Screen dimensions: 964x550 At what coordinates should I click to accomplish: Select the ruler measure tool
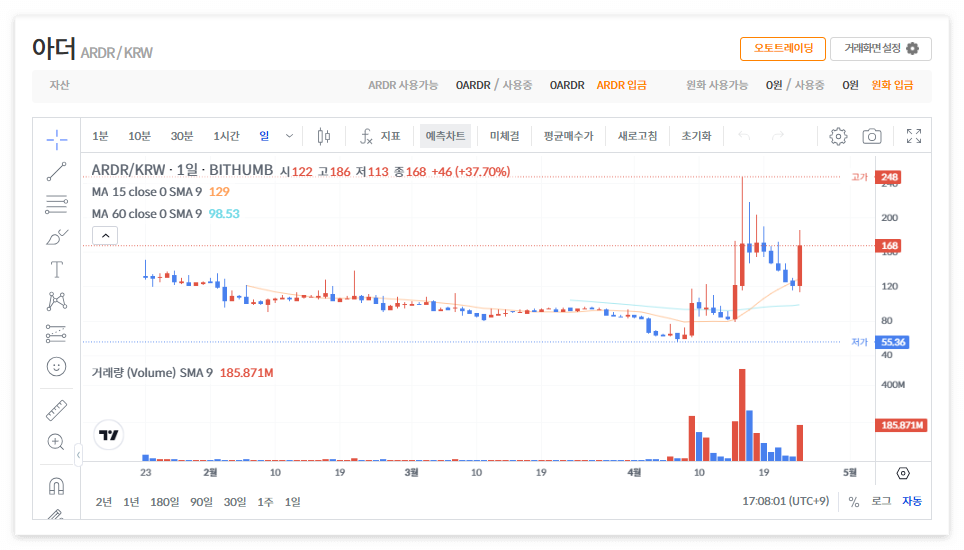(x=57, y=411)
